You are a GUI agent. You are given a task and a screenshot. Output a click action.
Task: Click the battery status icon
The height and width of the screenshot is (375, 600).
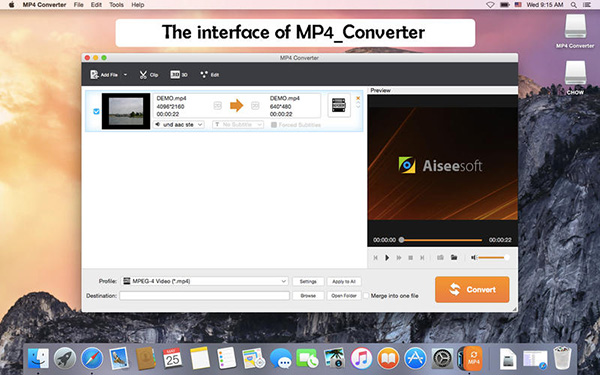coord(505,5)
